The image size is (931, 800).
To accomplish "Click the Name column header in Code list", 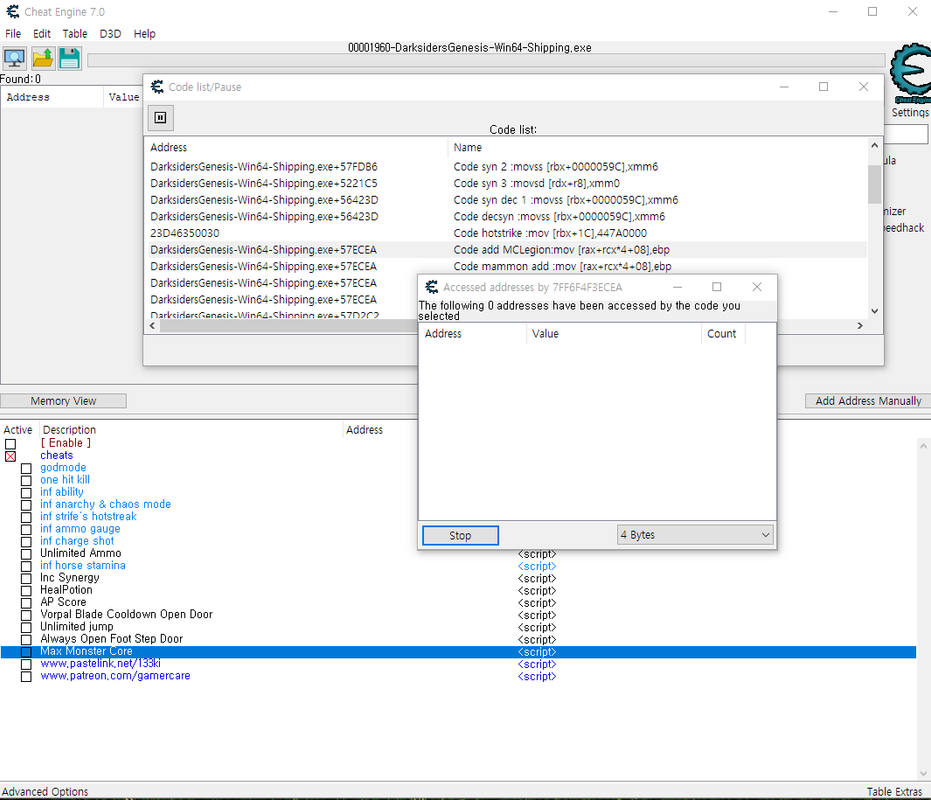I will click(657, 147).
